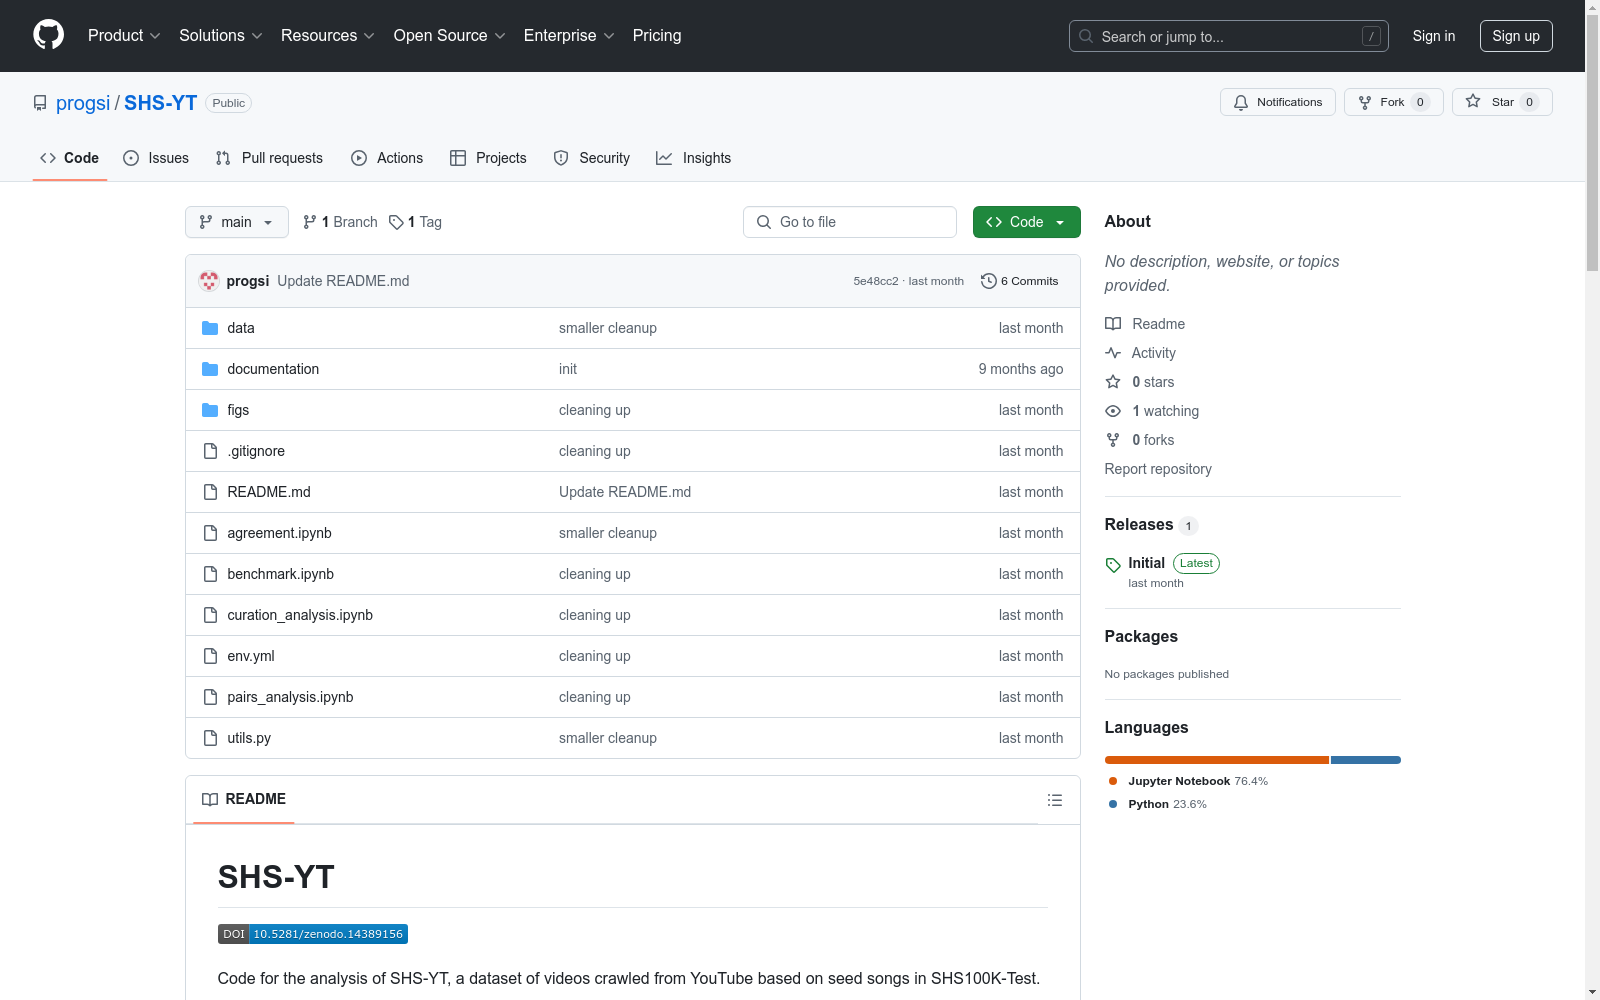Click the watching eye icon
The width and height of the screenshot is (1600, 1000).
(1113, 411)
